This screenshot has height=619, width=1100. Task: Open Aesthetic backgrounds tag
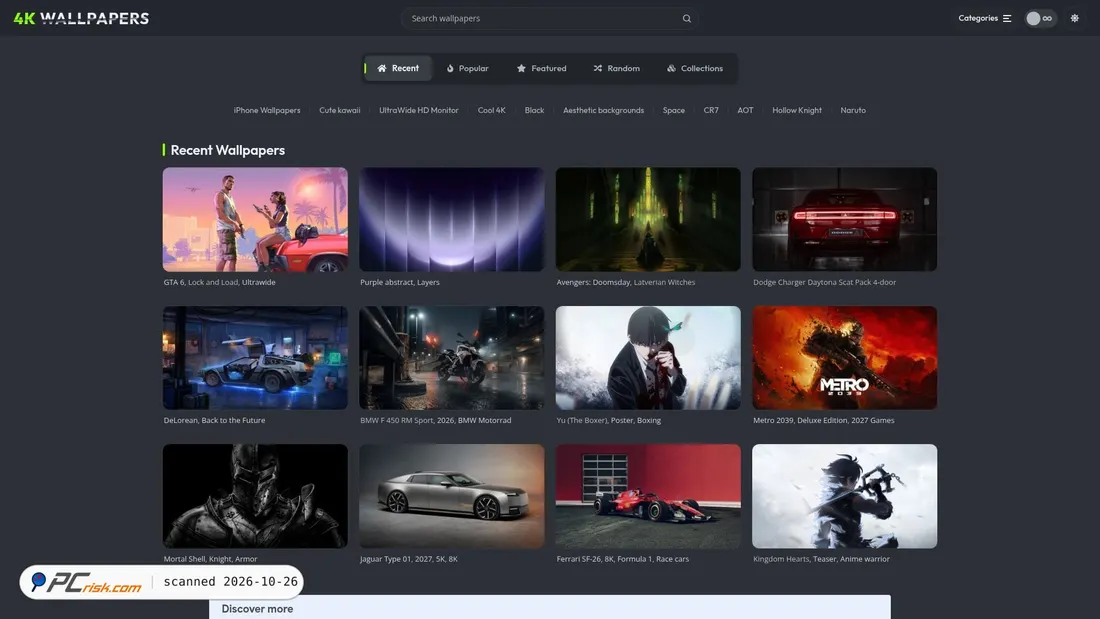click(x=603, y=110)
